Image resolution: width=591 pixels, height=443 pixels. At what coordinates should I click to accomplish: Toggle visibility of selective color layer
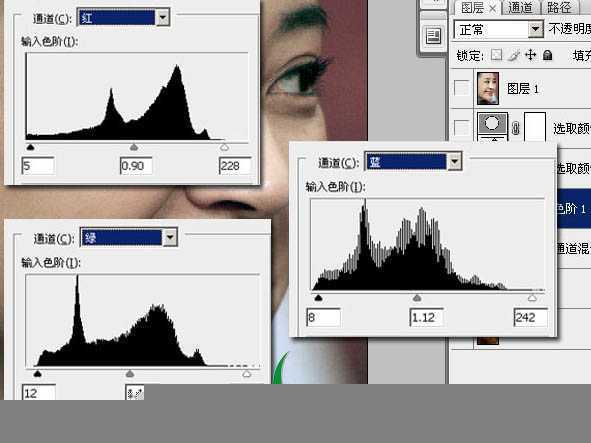tap(461, 128)
